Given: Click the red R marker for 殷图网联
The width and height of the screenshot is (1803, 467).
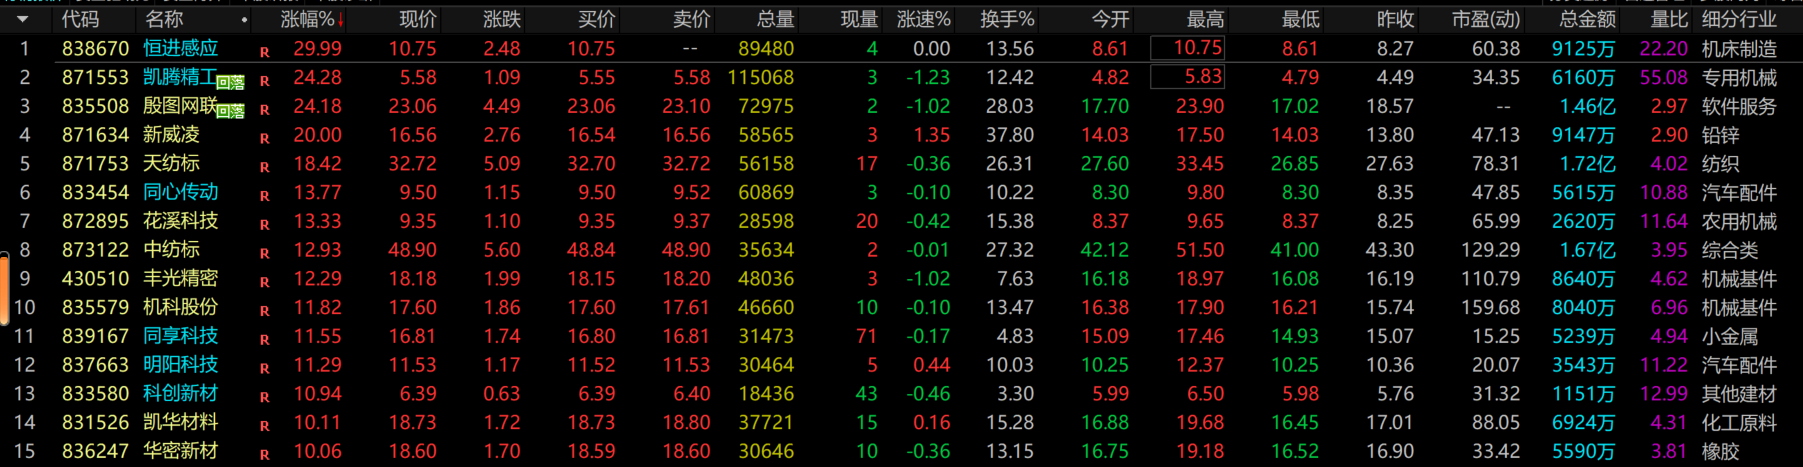Looking at the screenshot, I should (264, 110).
